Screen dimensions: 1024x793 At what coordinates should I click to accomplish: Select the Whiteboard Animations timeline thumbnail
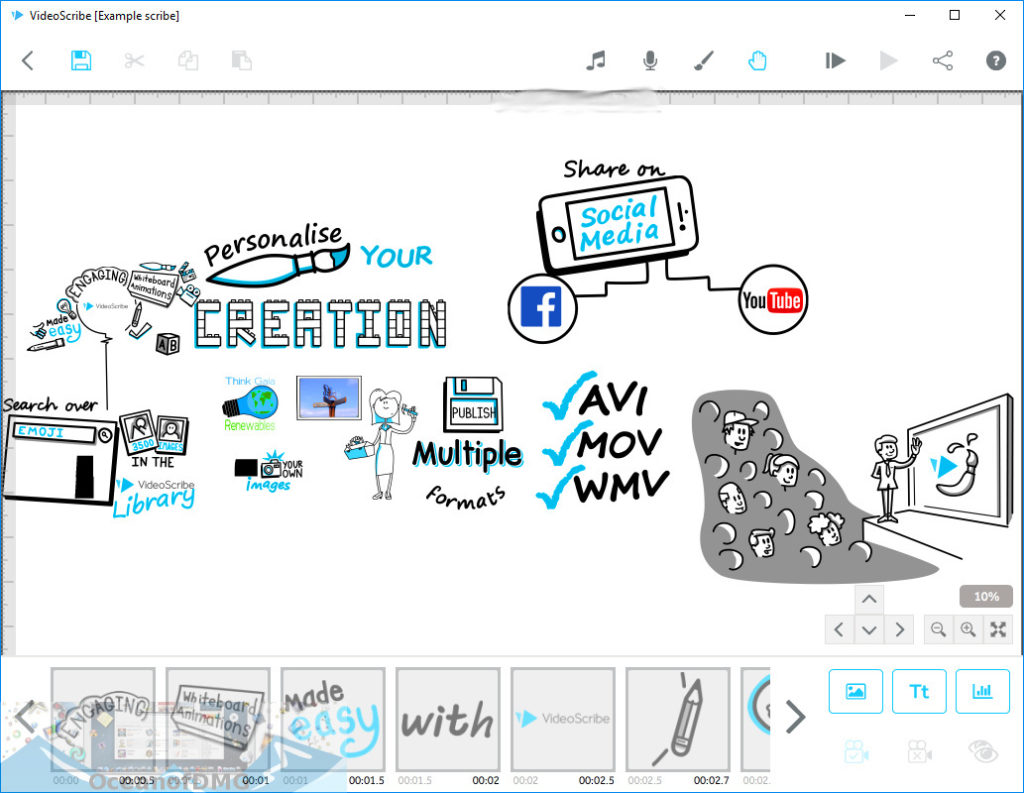point(218,720)
